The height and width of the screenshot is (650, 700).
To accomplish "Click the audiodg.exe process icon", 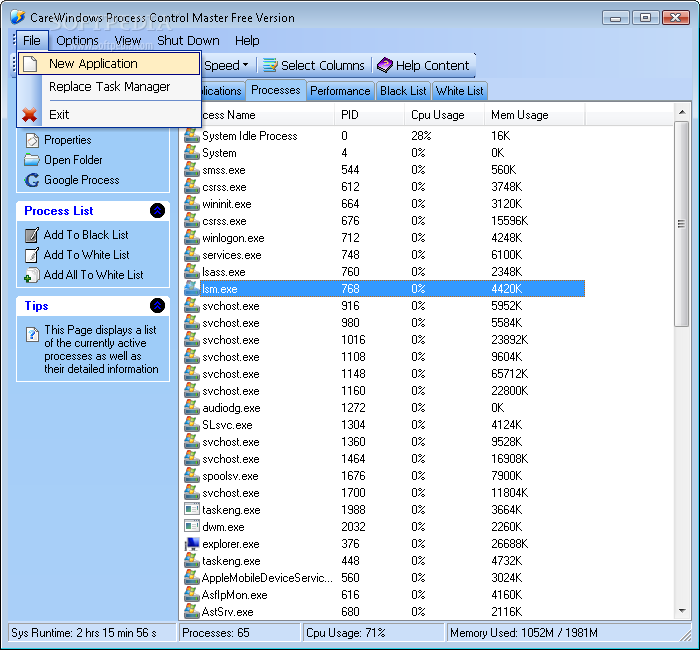I will pos(192,408).
